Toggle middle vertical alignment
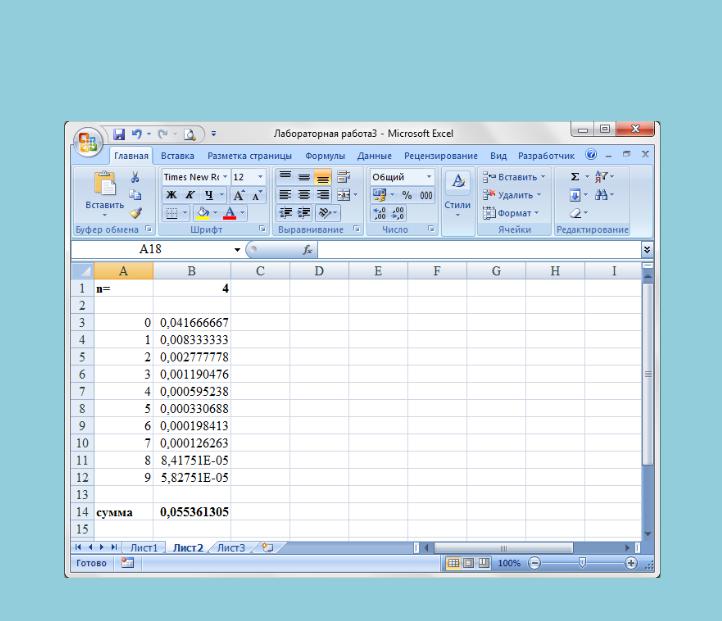Viewport: 722px width, 621px height. click(304, 177)
